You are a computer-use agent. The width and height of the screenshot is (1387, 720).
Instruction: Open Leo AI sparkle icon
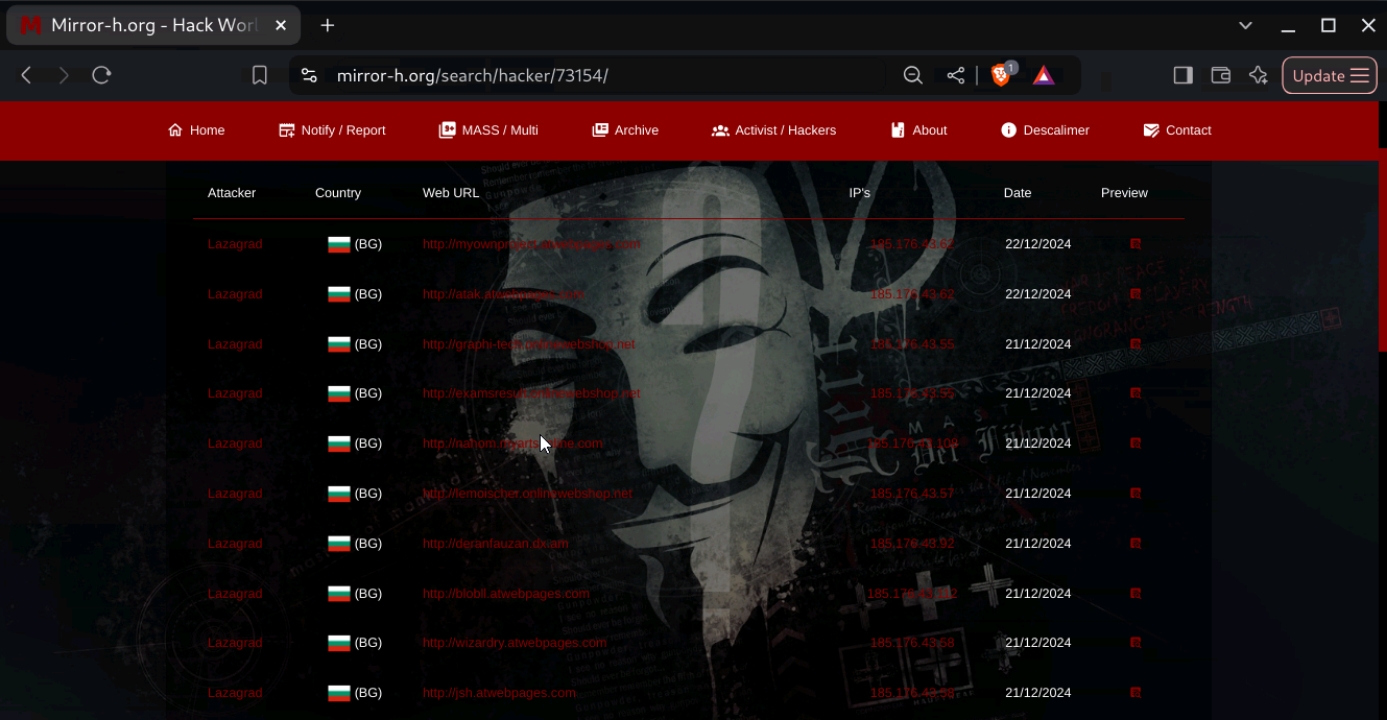coord(1258,76)
